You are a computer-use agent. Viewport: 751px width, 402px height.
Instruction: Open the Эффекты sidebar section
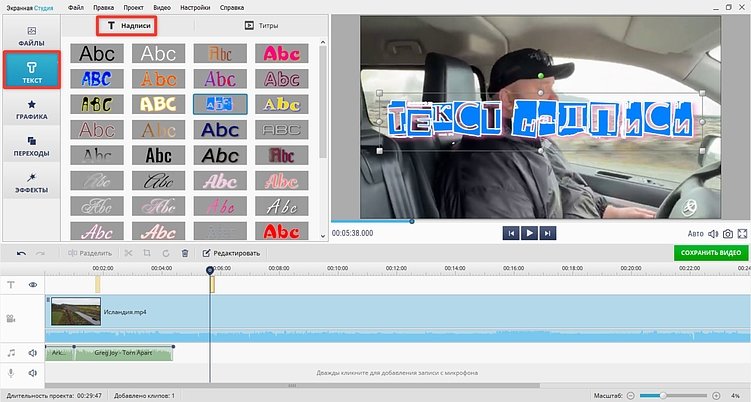(x=32, y=183)
